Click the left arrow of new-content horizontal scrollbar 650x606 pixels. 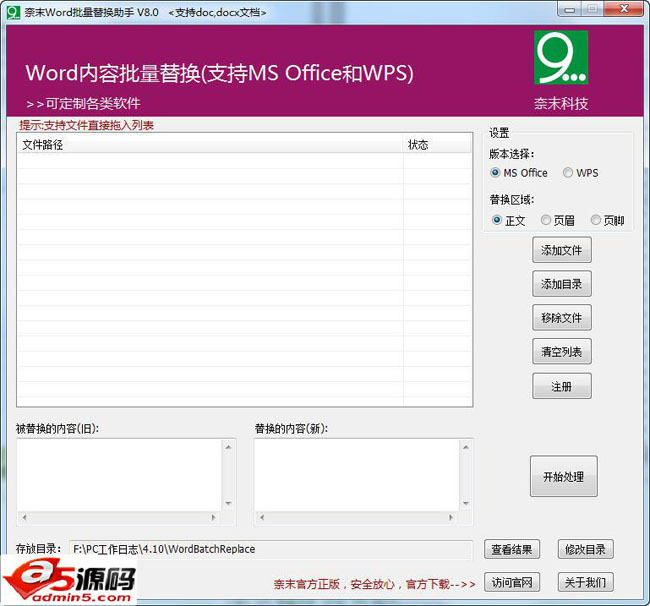pos(262,517)
